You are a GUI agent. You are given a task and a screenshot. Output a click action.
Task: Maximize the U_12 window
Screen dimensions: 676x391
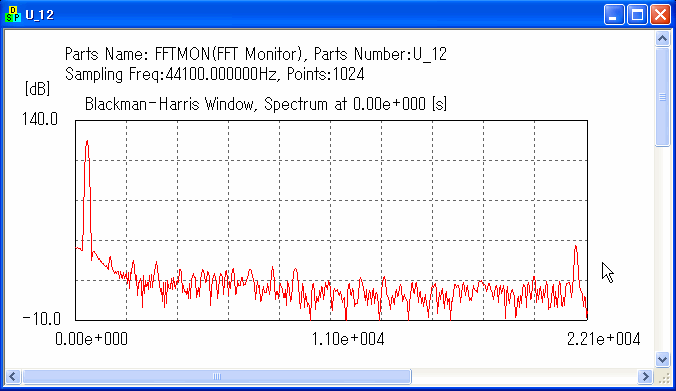point(637,15)
